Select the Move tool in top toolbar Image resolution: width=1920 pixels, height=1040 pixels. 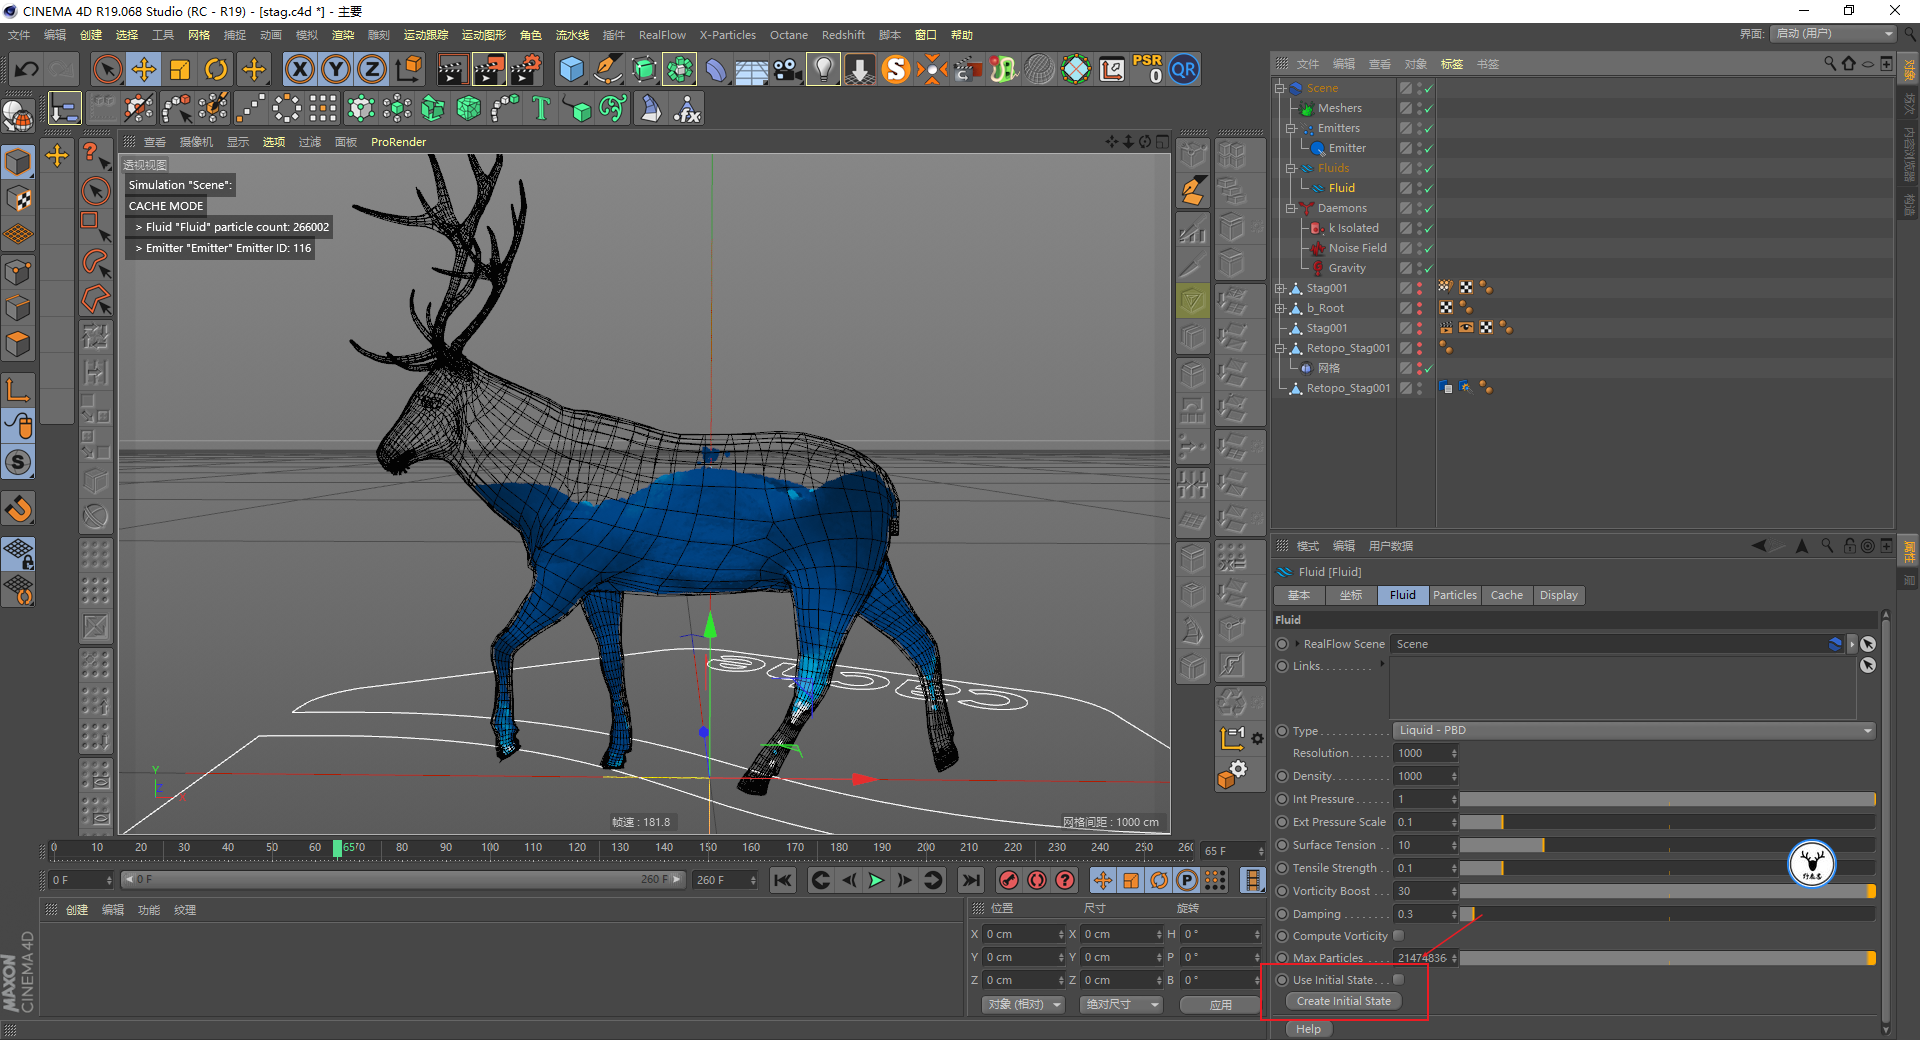tap(144, 69)
